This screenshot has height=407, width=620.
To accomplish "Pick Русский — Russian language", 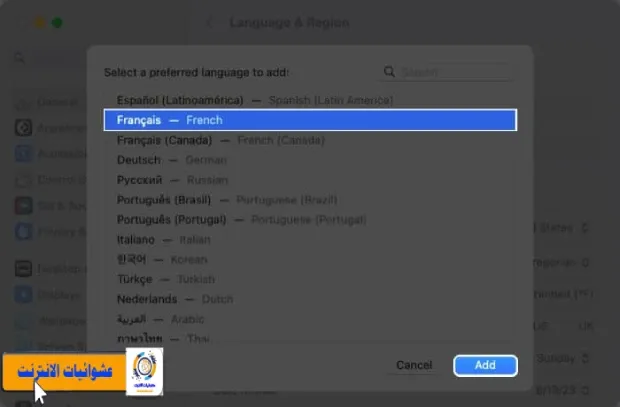I will pos(310,180).
